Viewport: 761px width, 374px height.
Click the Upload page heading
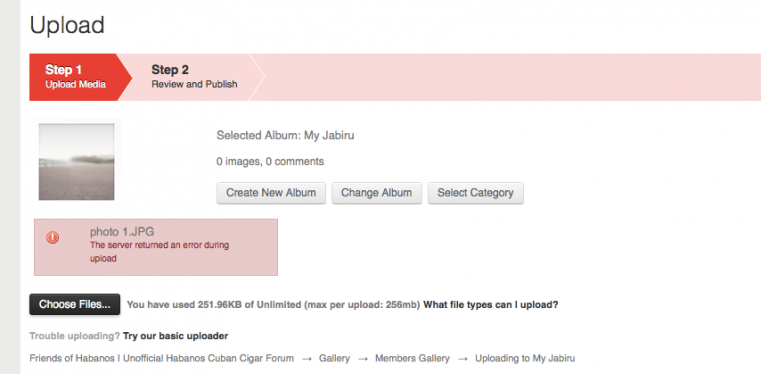click(67, 25)
